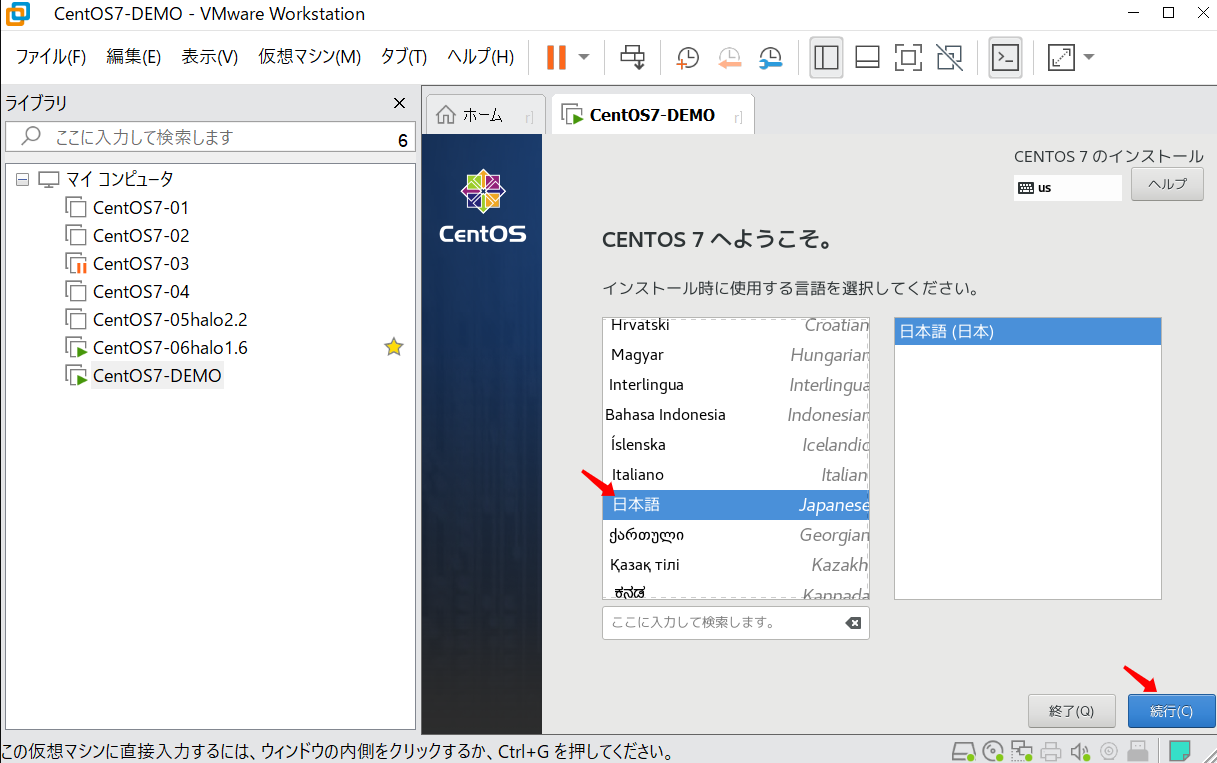Screen dimensions: 1217x763
Task: Choose Italiano Italian language
Action: pos(736,475)
